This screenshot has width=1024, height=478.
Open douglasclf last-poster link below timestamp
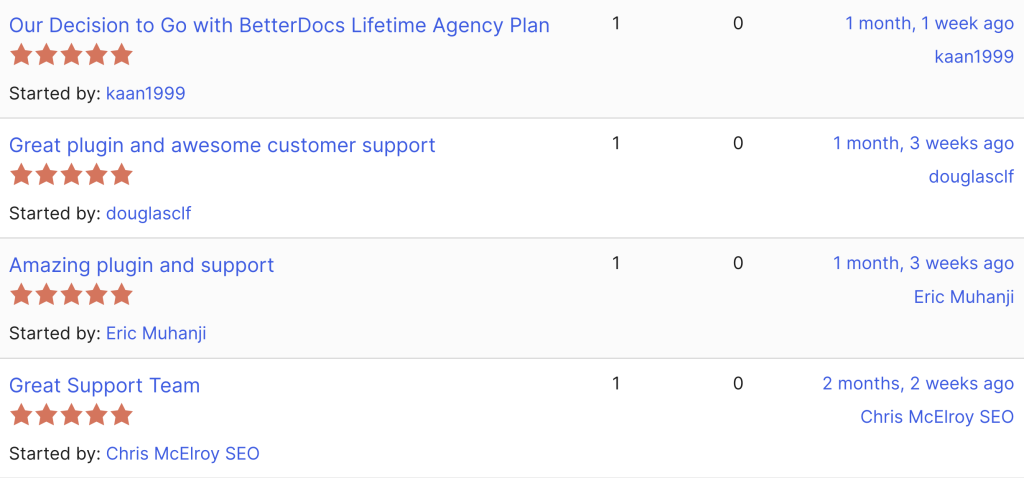point(971,177)
